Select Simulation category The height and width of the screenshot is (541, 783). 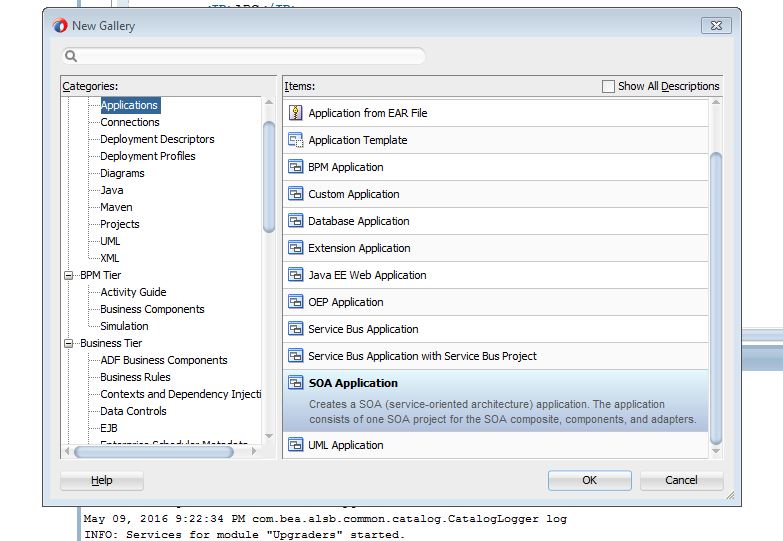[124, 326]
